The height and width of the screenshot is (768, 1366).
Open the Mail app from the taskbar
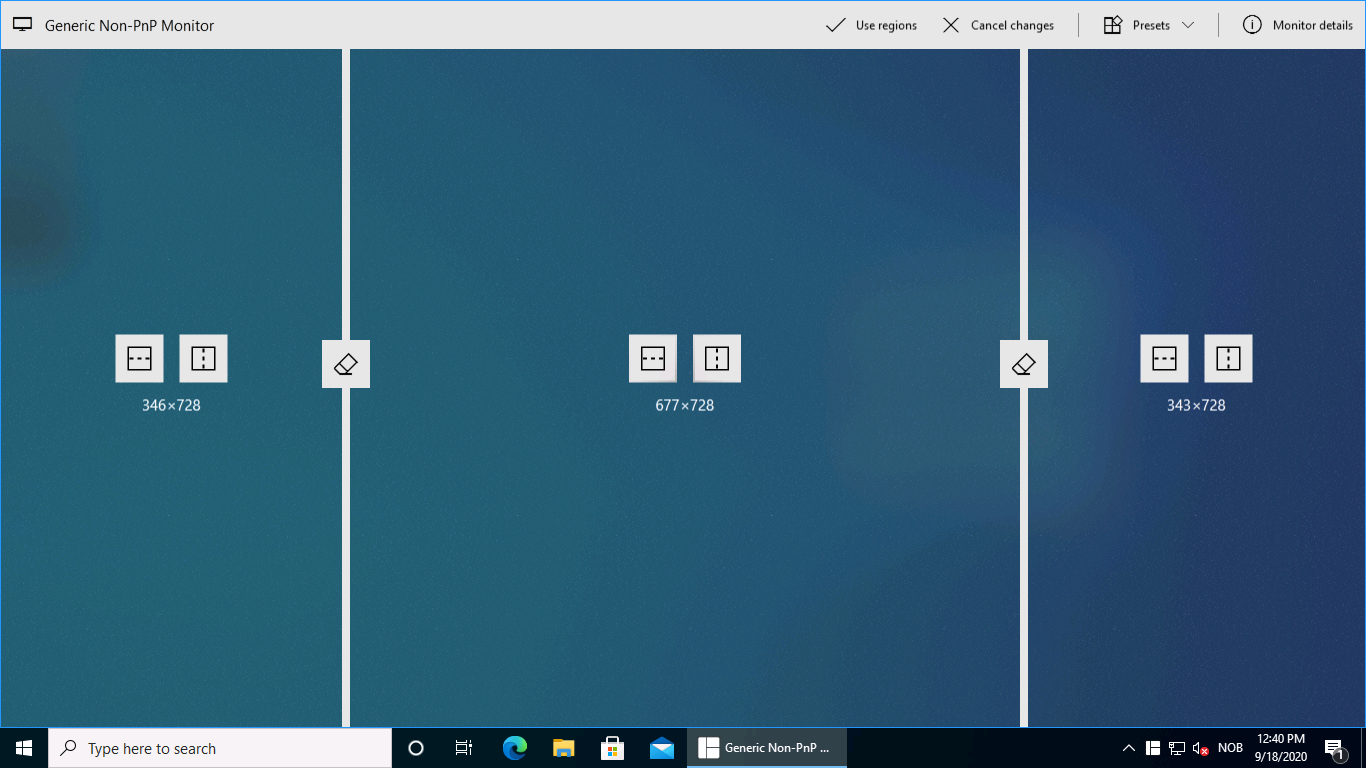[x=662, y=747]
